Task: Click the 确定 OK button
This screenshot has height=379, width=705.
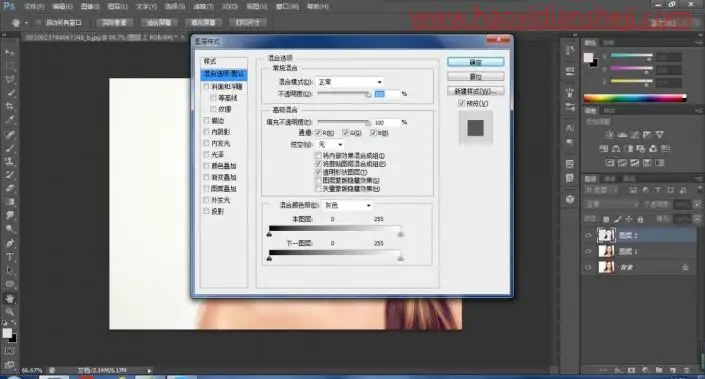Action: (x=475, y=62)
